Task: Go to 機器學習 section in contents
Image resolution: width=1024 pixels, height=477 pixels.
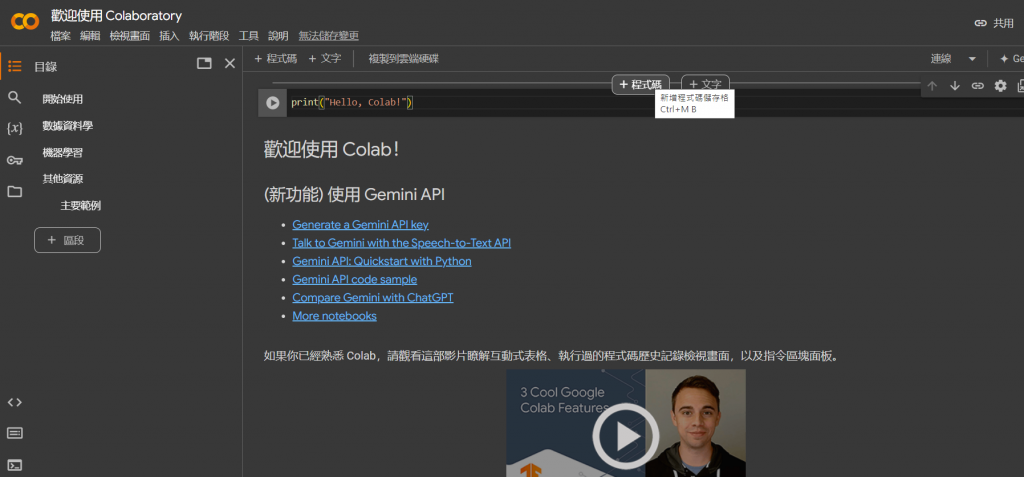Action: click(63, 153)
